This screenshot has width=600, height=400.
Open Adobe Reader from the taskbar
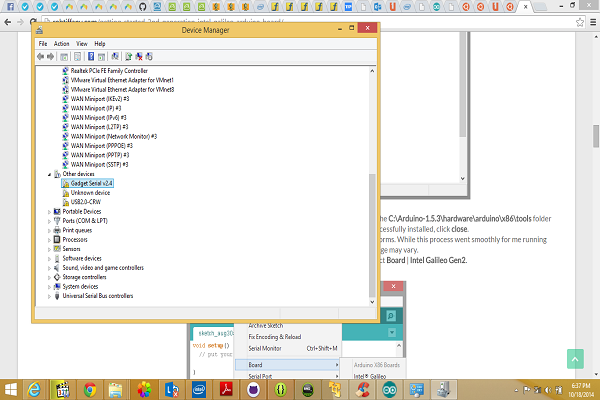click(x=226, y=390)
